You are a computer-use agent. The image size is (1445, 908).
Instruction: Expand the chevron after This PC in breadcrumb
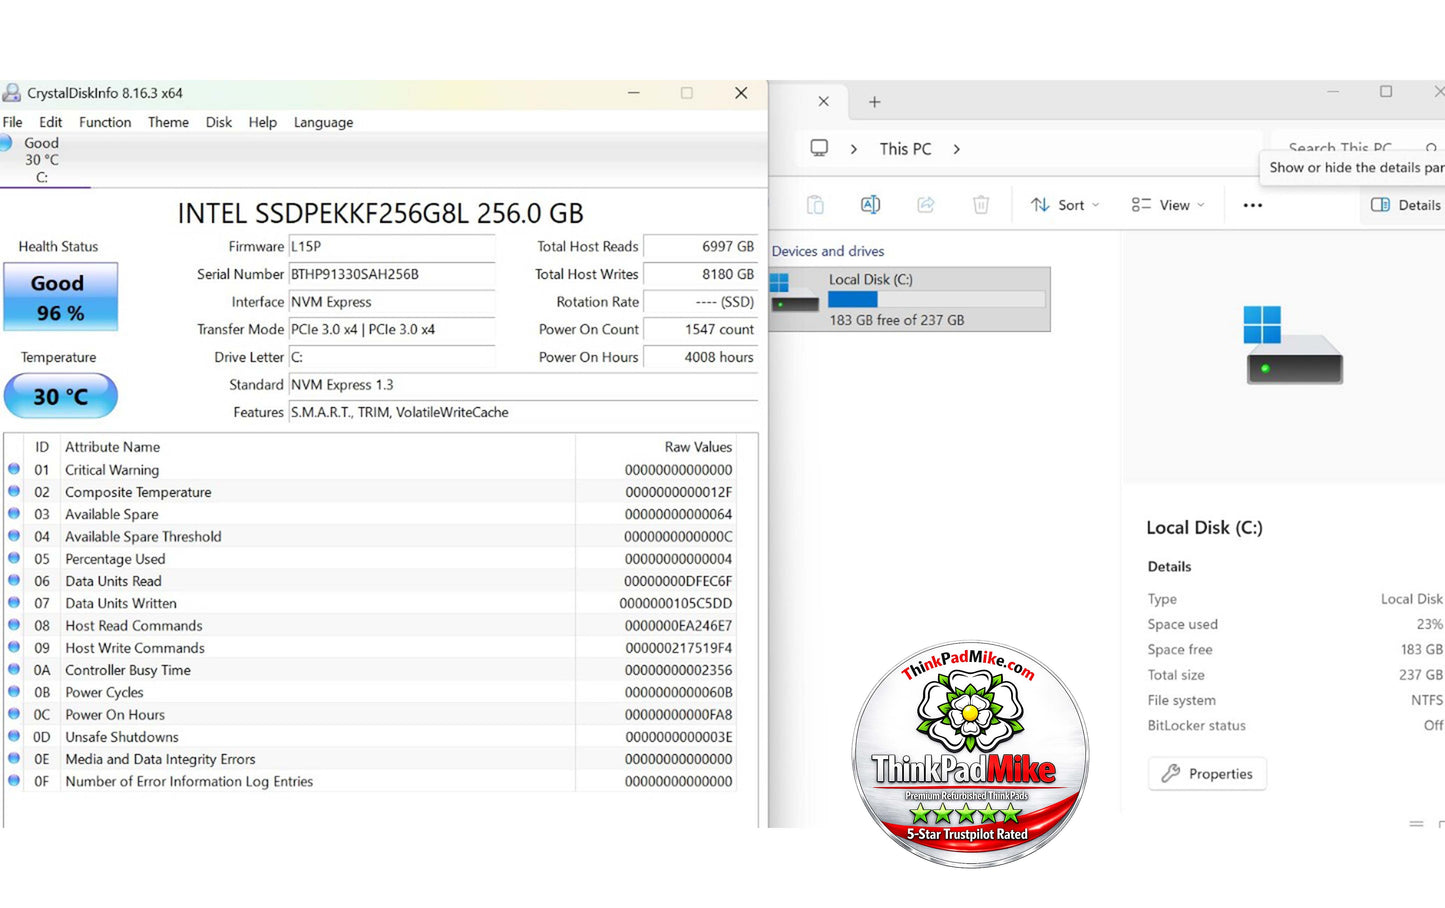957,149
